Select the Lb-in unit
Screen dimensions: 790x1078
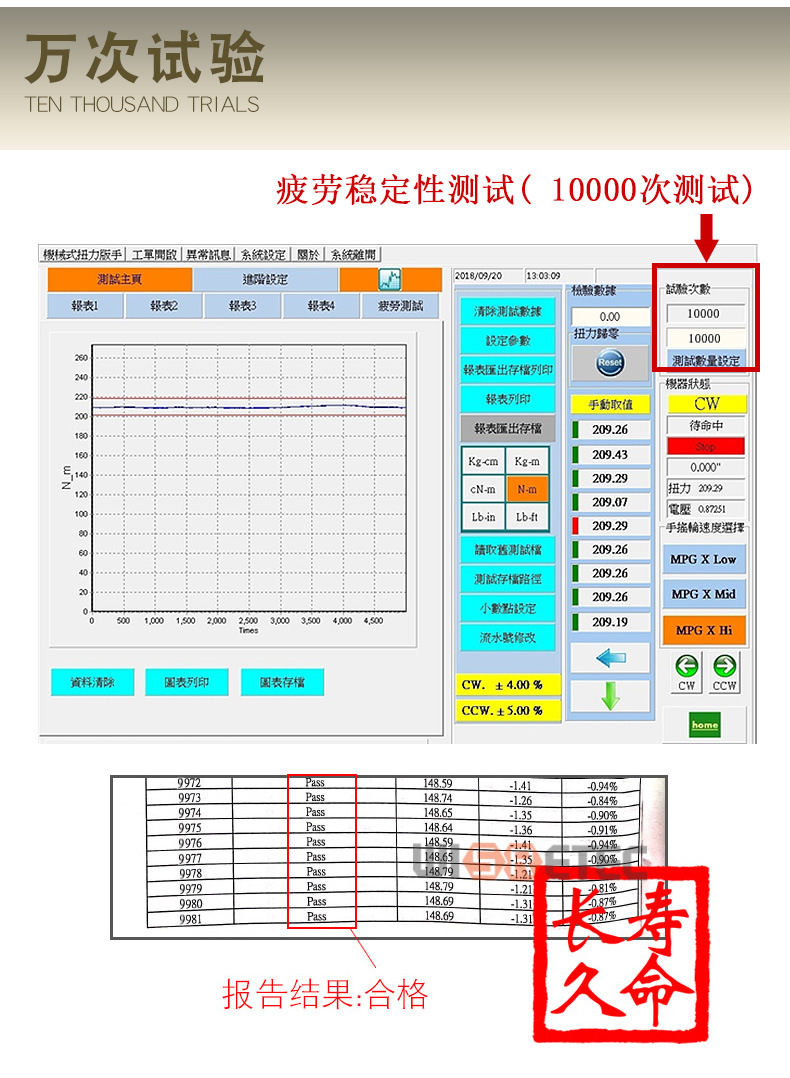tap(483, 517)
